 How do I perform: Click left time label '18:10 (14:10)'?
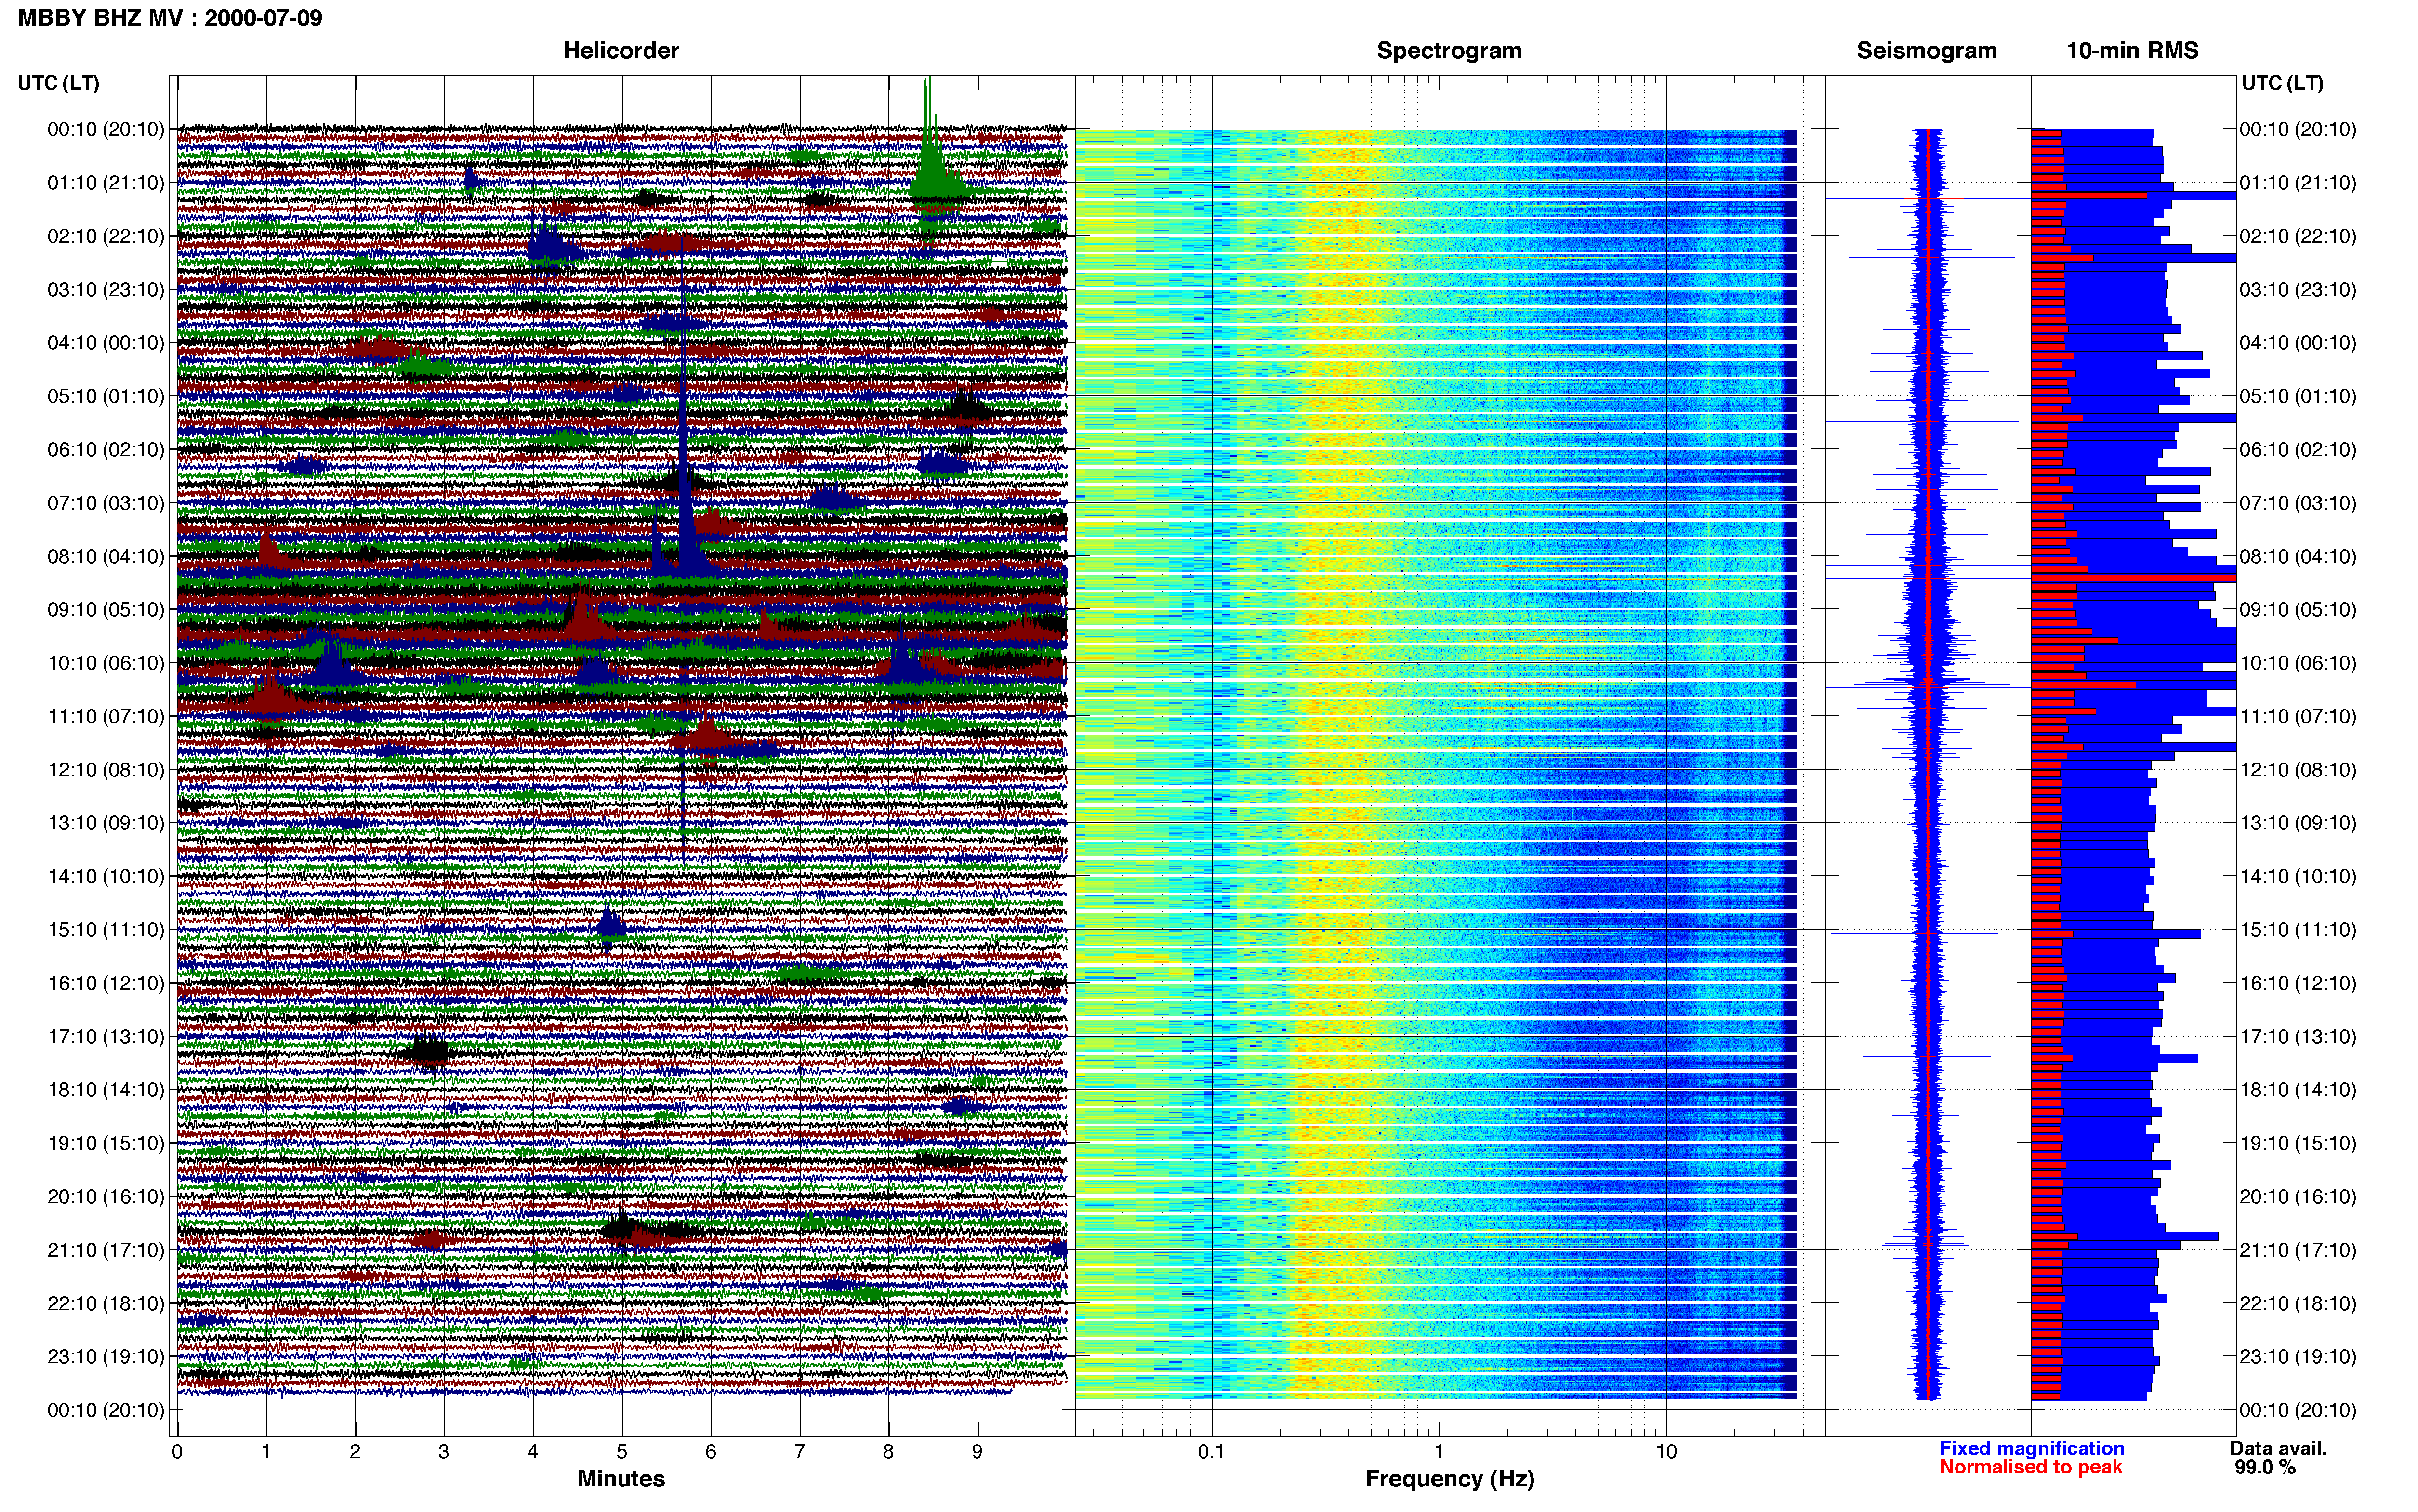pos(105,1090)
